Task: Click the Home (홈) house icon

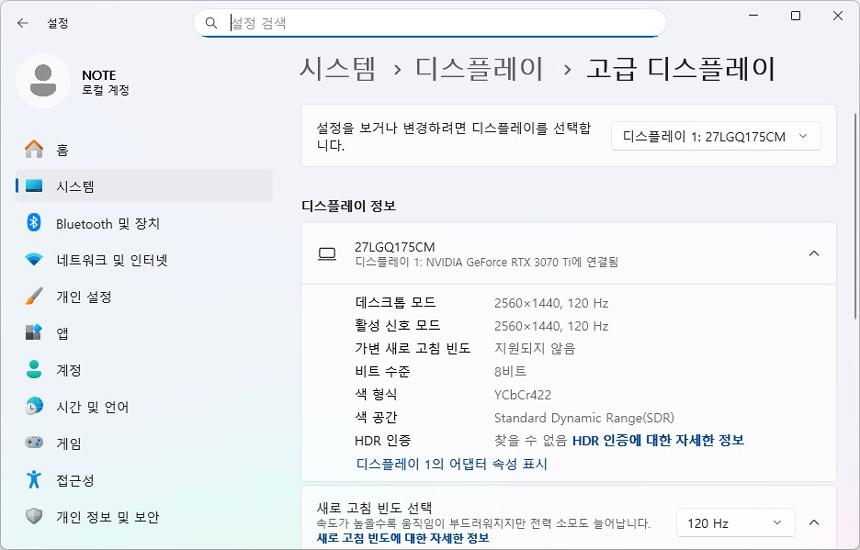Action: point(34,149)
